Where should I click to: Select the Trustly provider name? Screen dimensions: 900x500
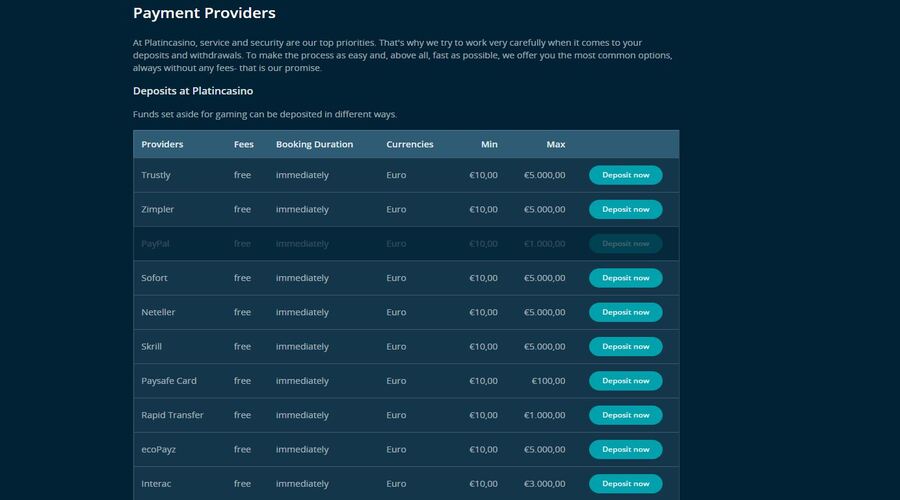(156, 175)
